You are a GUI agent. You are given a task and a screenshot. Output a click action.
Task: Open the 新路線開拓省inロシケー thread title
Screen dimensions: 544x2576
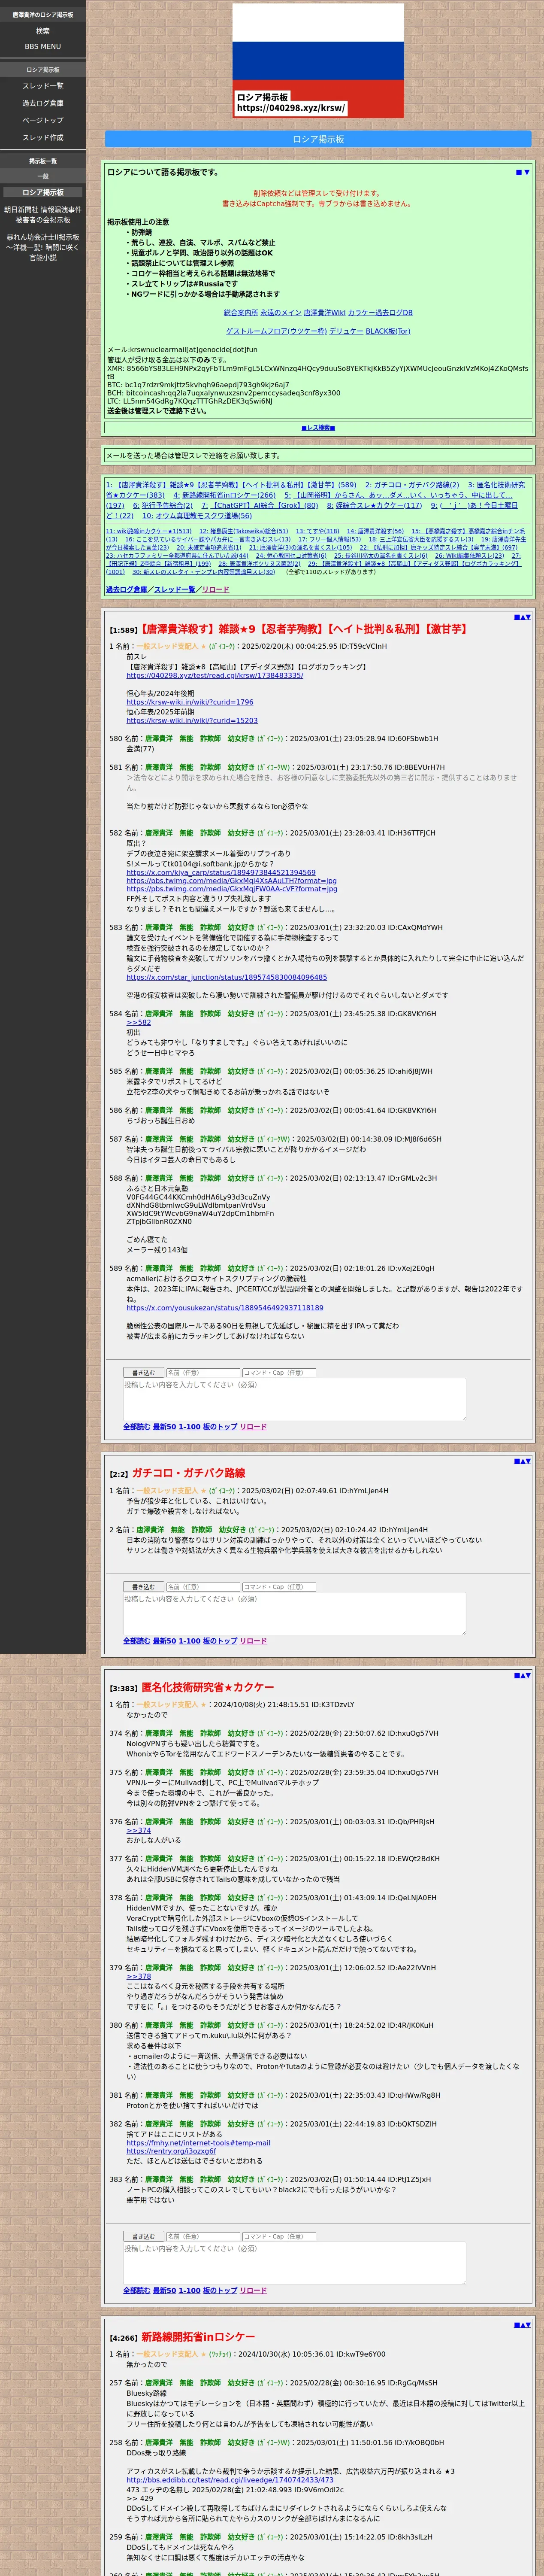click(198, 2337)
